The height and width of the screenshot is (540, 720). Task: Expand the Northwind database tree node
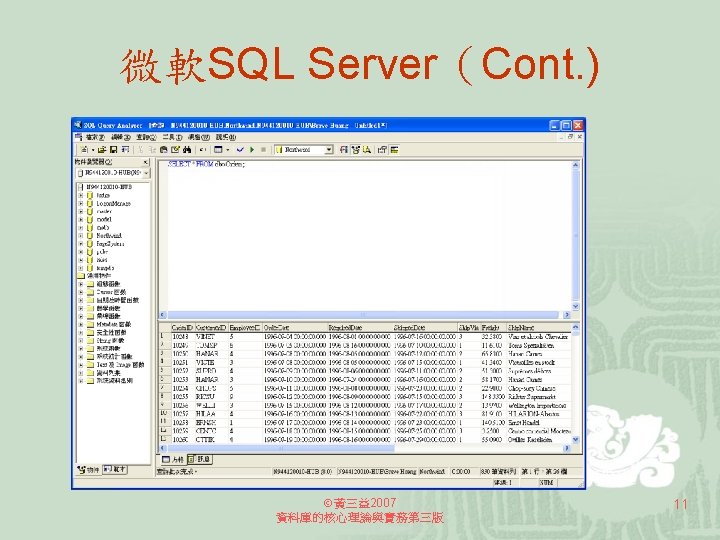coord(81,236)
